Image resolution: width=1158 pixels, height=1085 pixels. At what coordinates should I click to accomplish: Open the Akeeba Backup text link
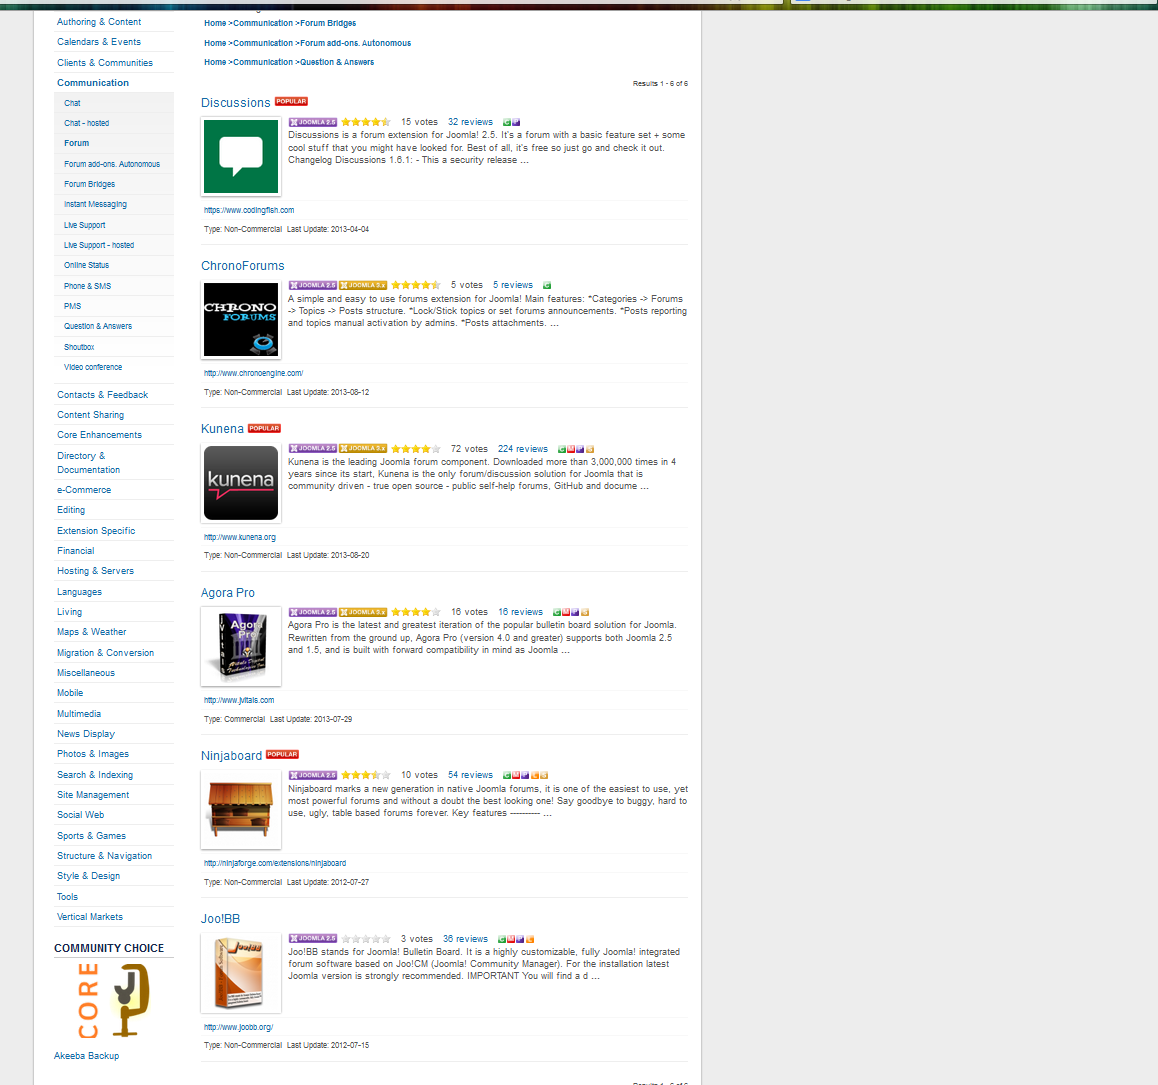(x=86, y=1056)
